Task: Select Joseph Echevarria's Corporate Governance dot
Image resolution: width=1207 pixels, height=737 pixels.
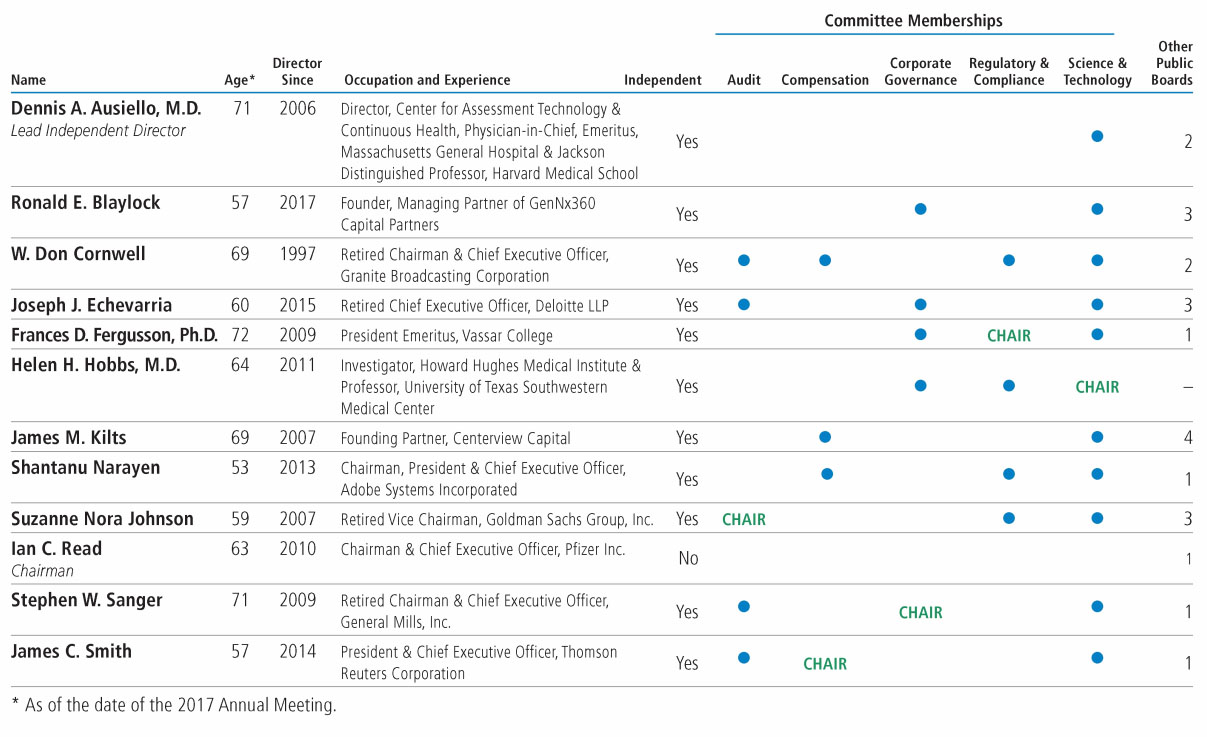Action: [920, 304]
